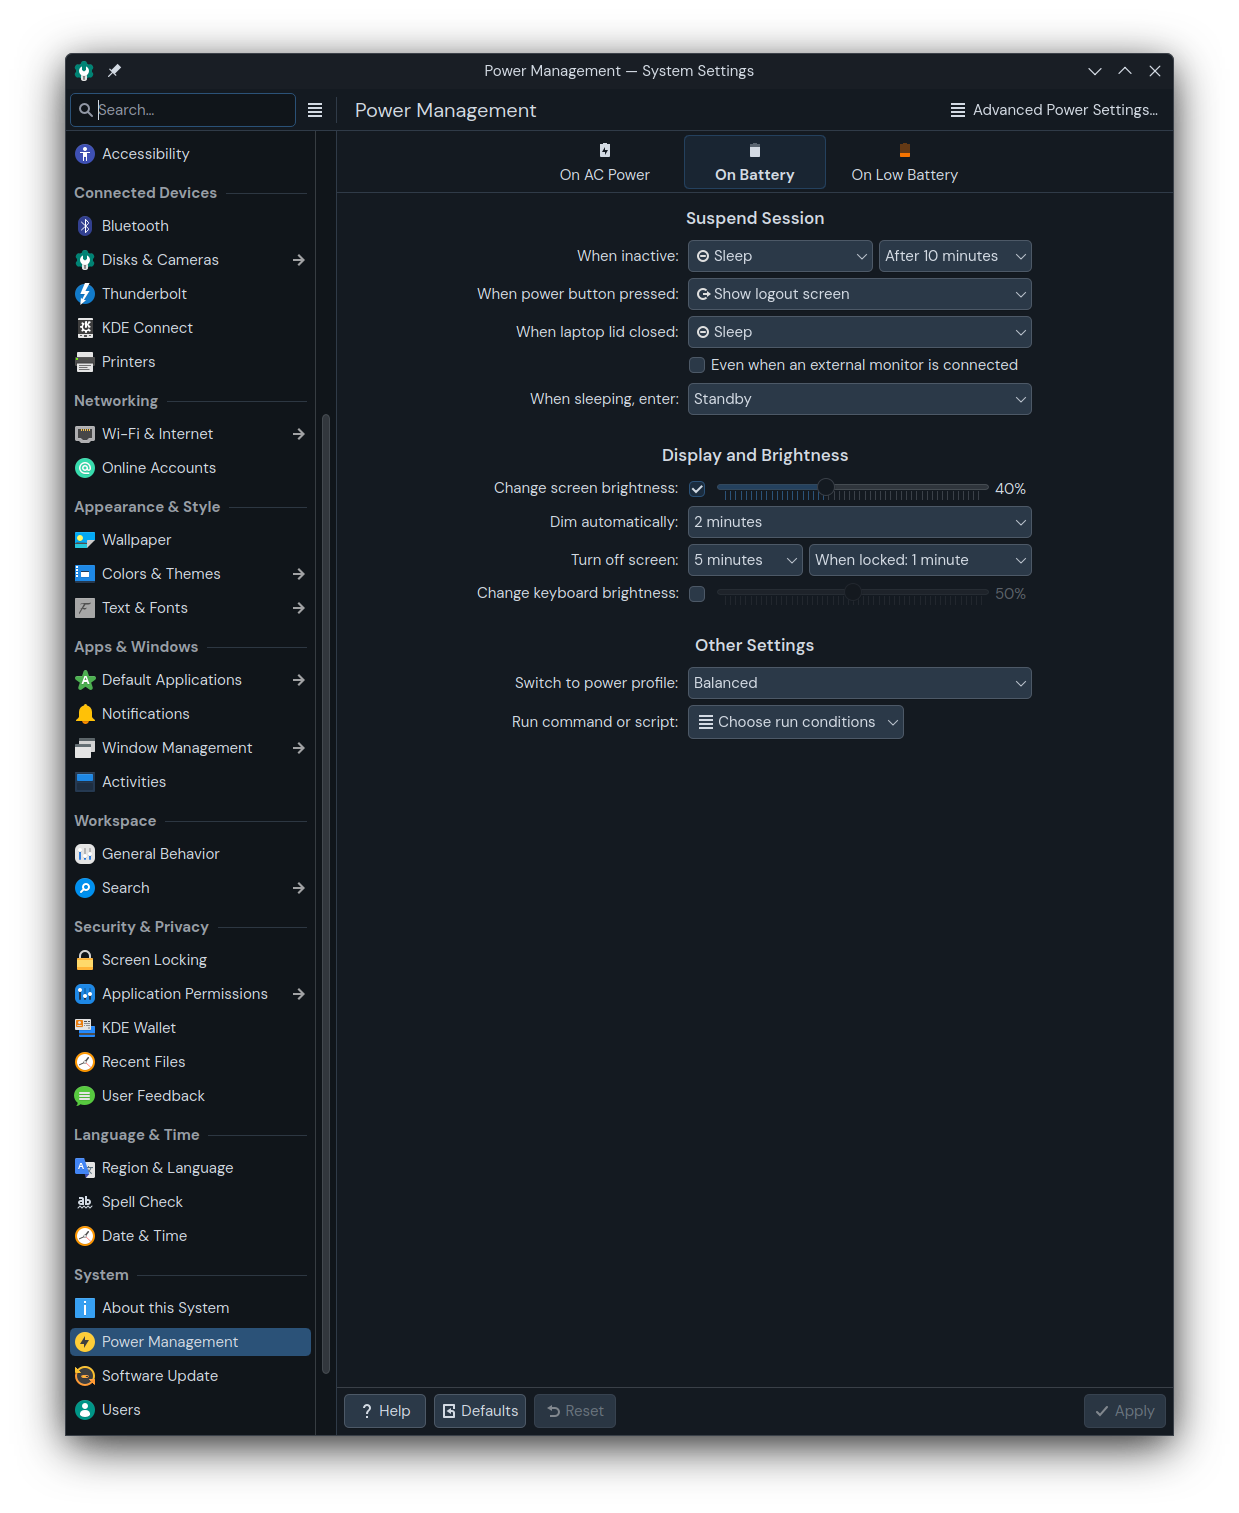Screen dimensions: 1239x1513
Task: Open the Dim automatically dropdown
Action: click(858, 521)
